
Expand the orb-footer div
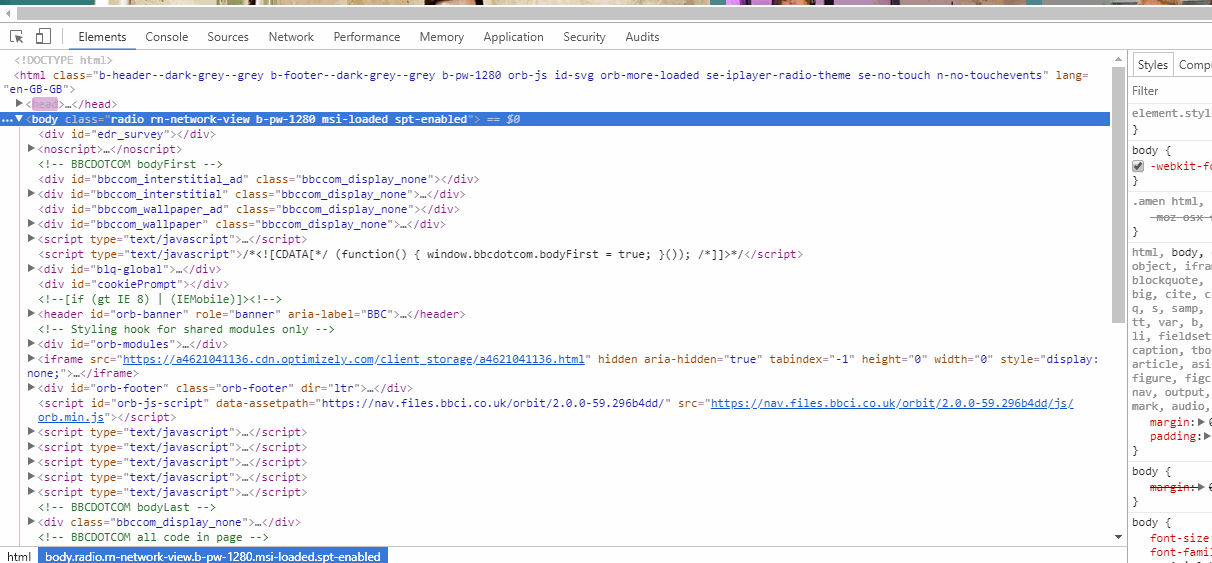(32, 388)
